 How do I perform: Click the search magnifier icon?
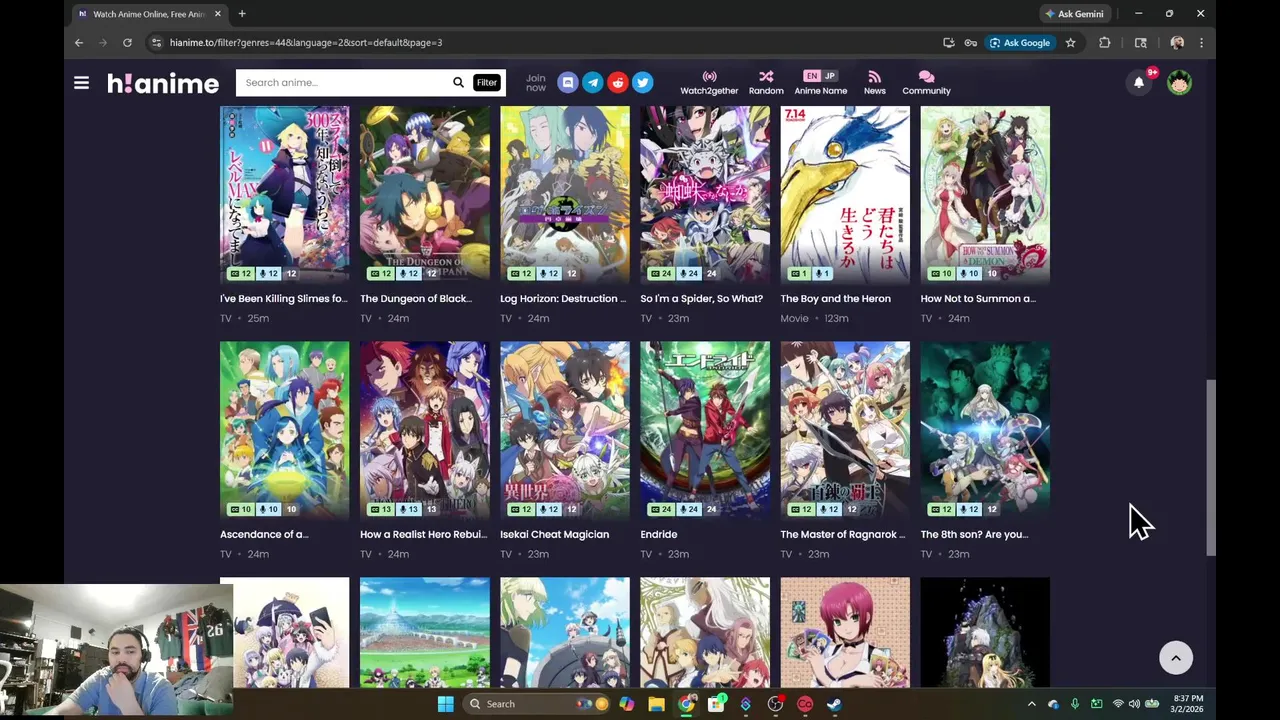(458, 83)
